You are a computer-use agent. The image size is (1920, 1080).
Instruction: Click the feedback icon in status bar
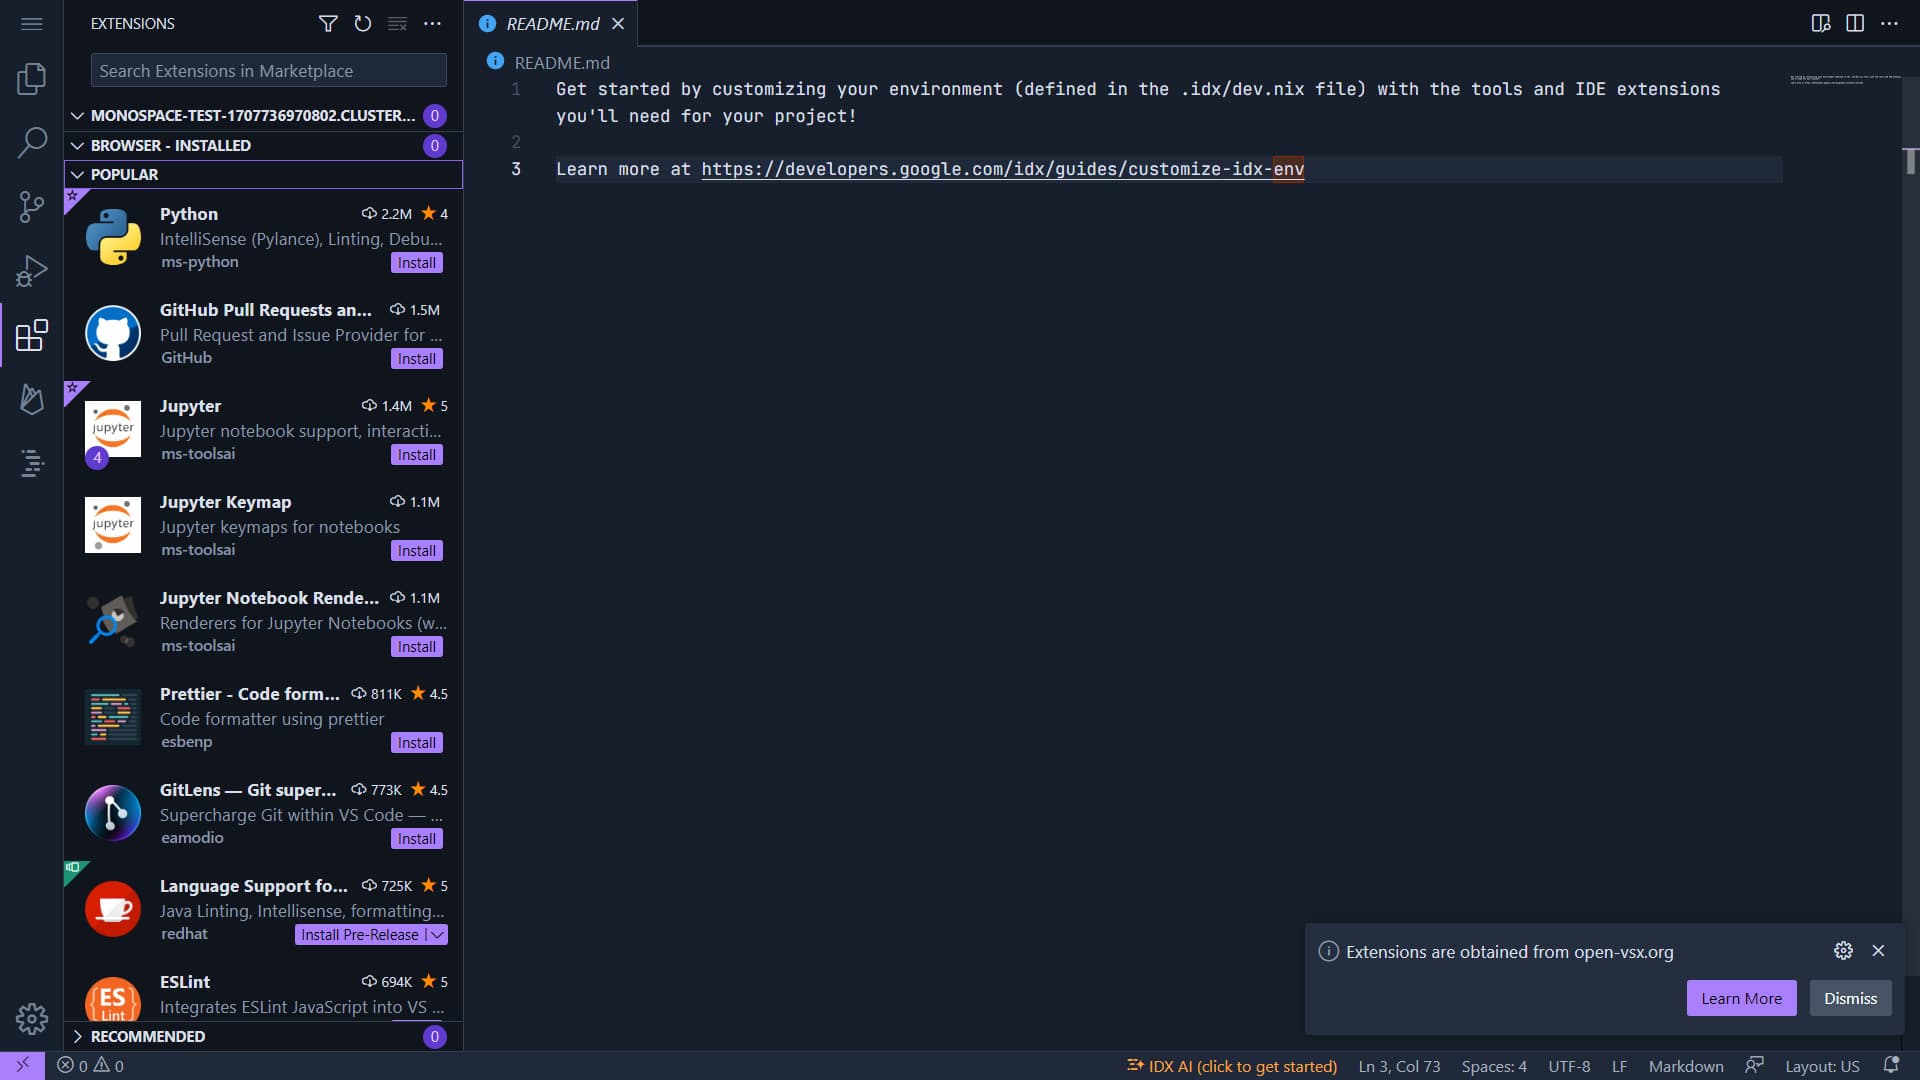click(1755, 1066)
